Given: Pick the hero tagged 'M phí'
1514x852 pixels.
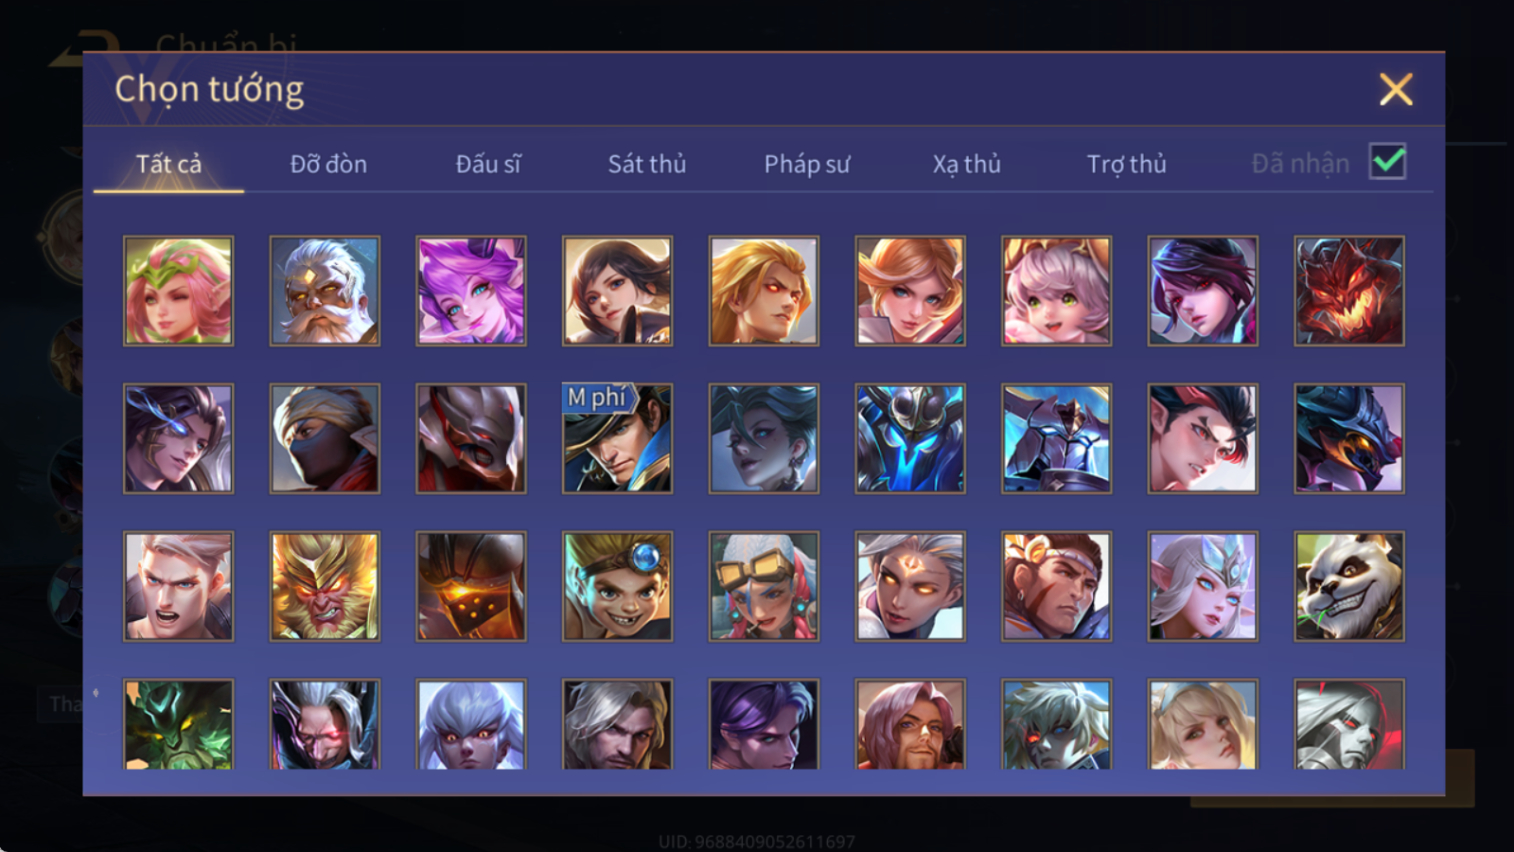Looking at the screenshot, I should (617, 439).
